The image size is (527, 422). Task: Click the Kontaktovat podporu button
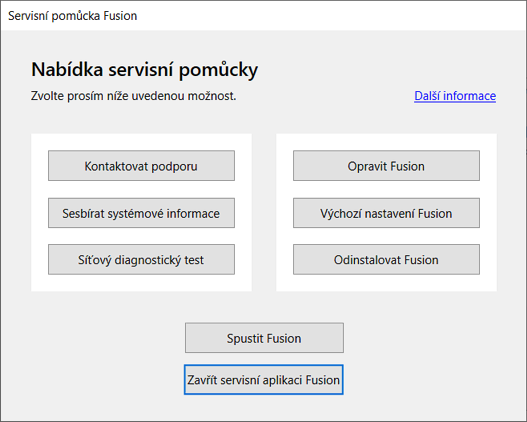click(141, 166)
